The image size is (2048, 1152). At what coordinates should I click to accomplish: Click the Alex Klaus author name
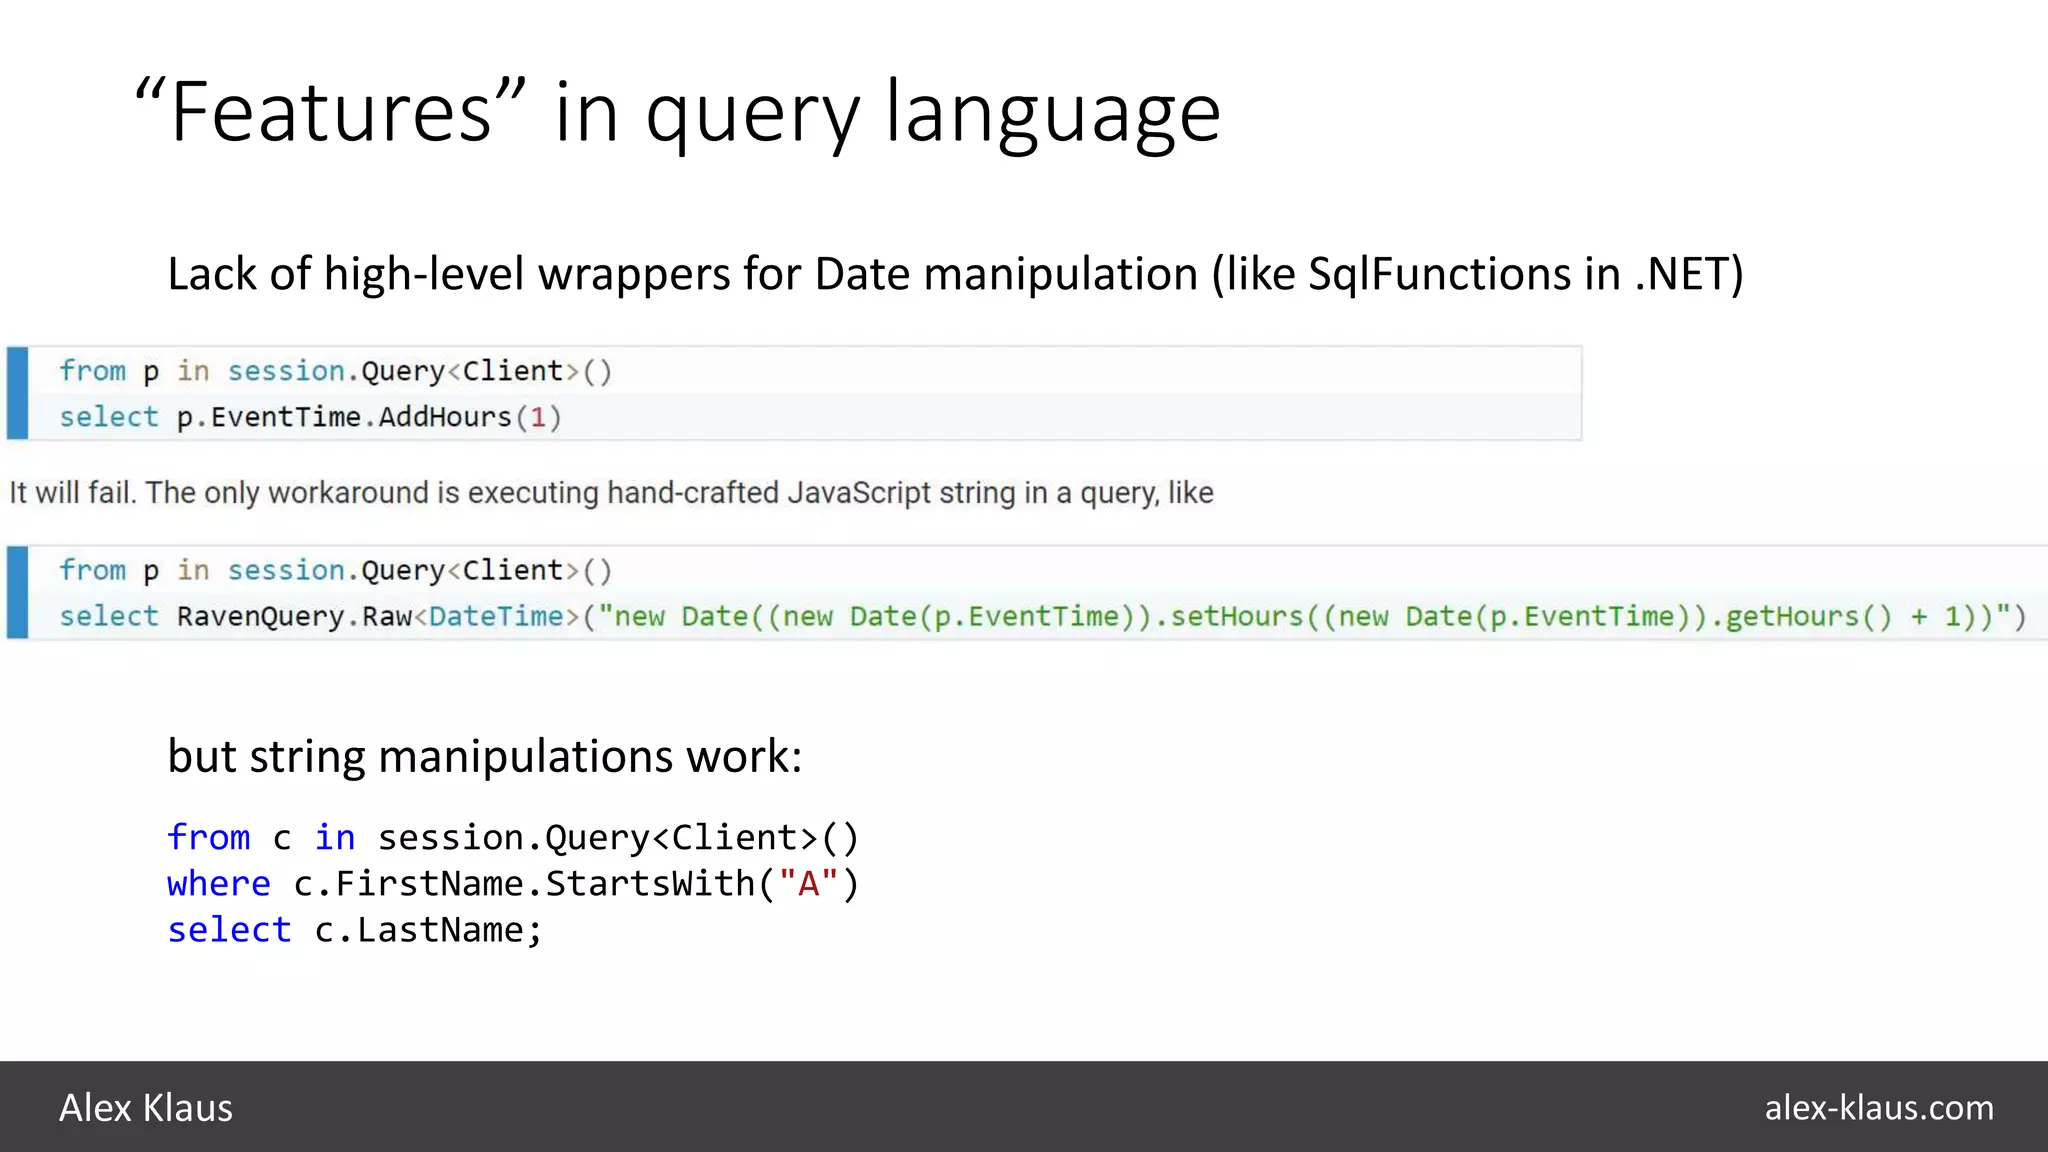point(146,1108)
